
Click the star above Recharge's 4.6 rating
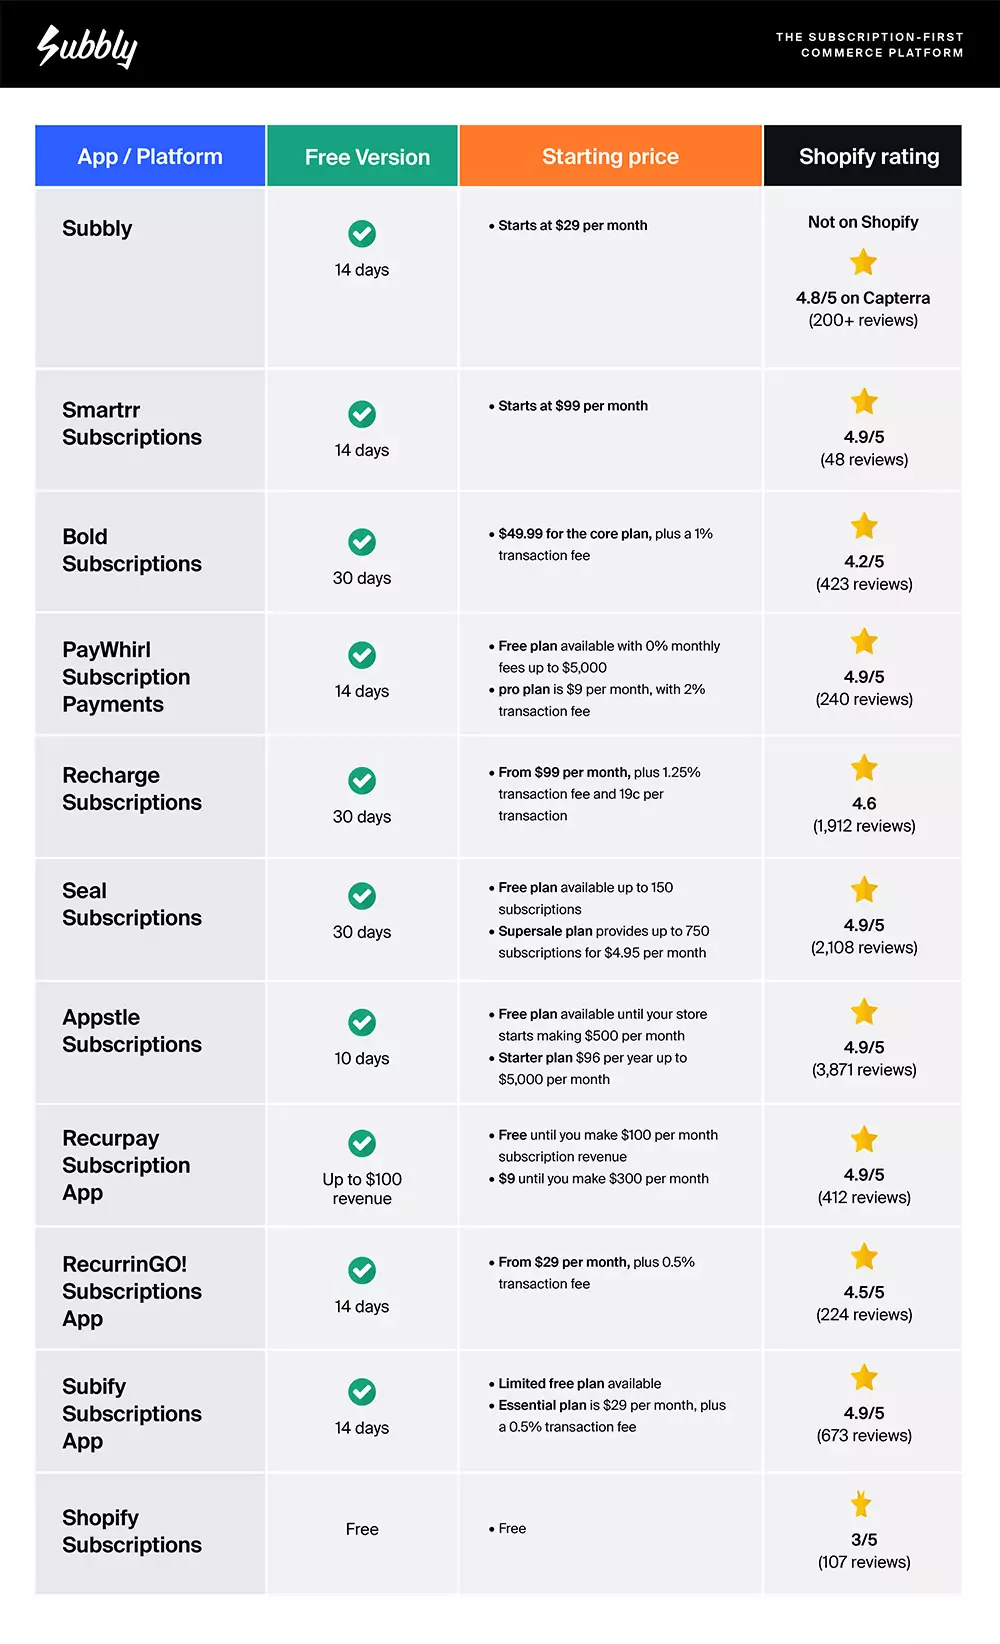point(864,768)
